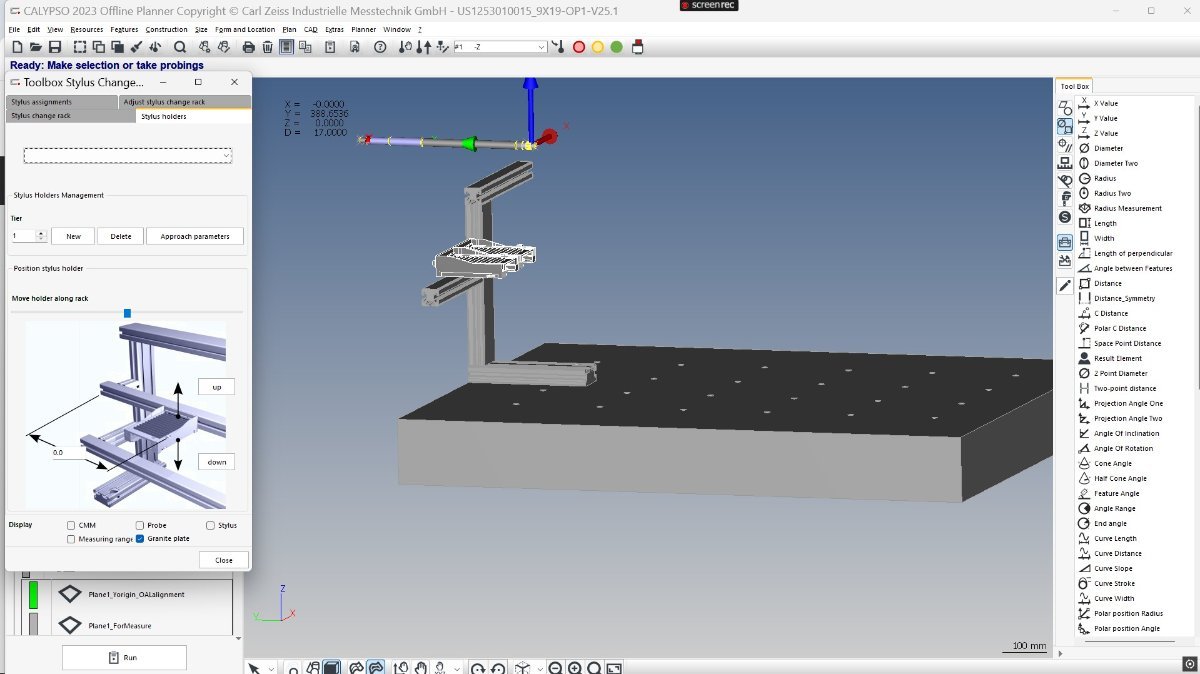
Task: Click the circled S icon in Tool Box sidebar
Action: pyautogui.click(x=1064, y=217)
